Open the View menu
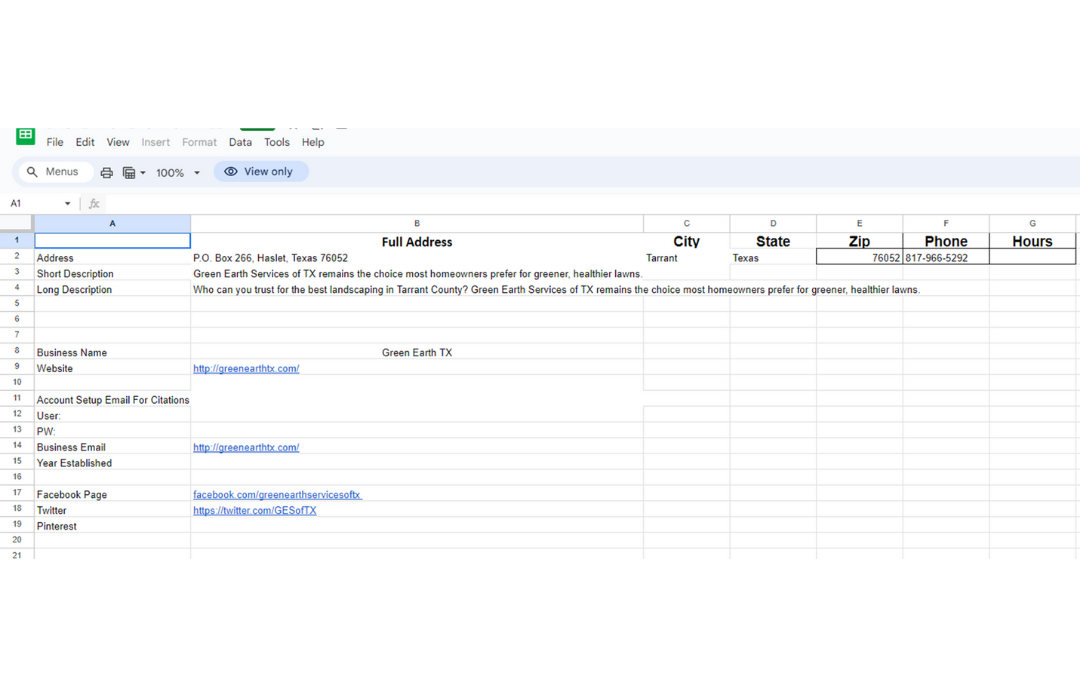Screen dimensions: 1080x675 click(x=118, y=142)
